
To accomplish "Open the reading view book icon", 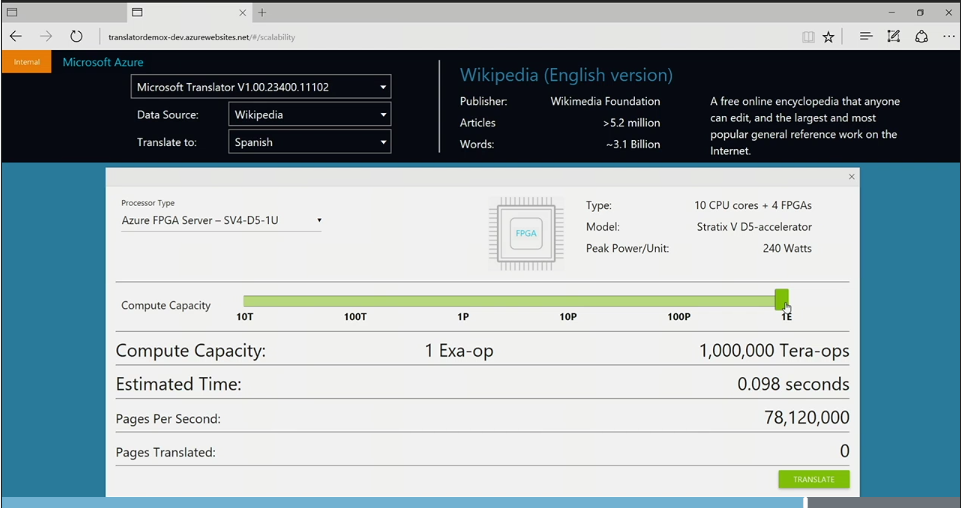I will pos(808,37).
